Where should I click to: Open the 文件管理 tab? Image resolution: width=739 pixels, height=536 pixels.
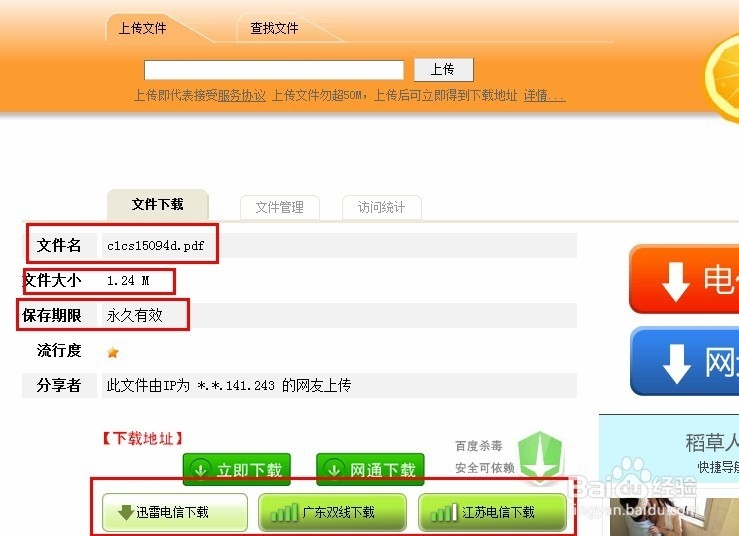coord(280,207)
